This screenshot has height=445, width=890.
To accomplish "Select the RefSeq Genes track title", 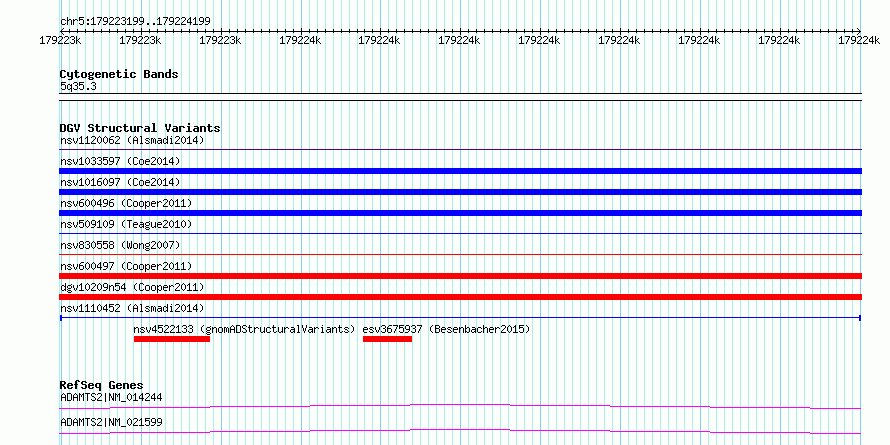I will pos(101,385).
